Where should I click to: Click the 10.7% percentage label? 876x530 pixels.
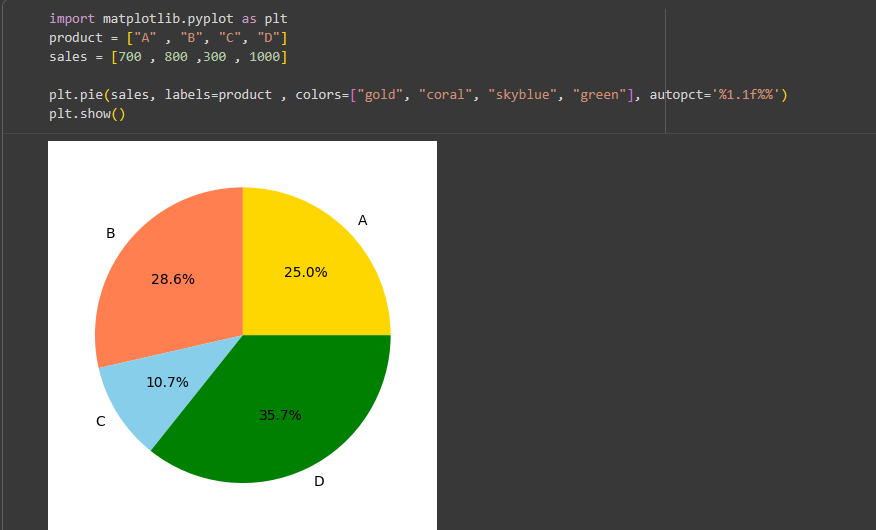(x=167, y=383)
